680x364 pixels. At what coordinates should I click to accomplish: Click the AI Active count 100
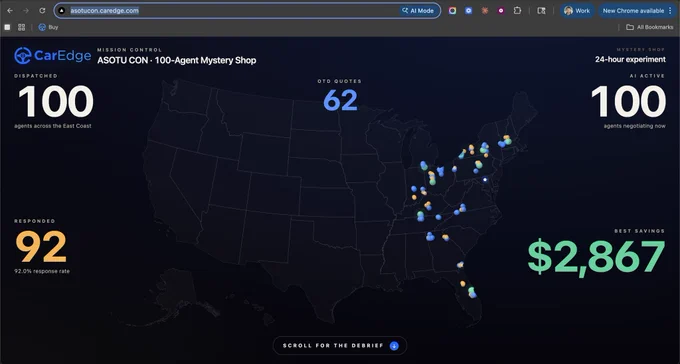click(x=628, y=101)
